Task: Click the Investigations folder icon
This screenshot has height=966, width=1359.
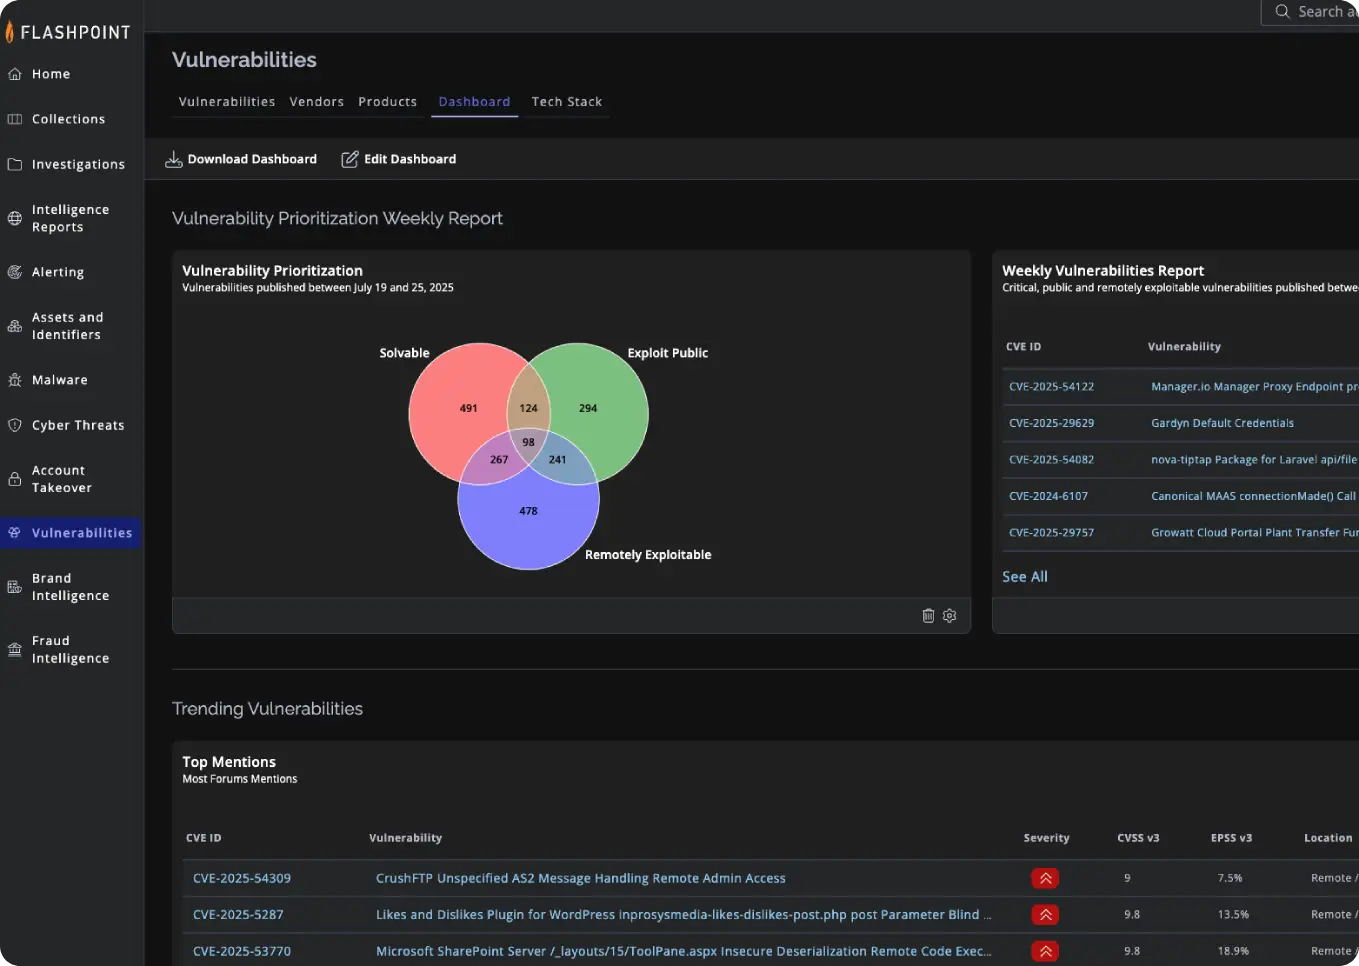Action: [x=15, y=164]
